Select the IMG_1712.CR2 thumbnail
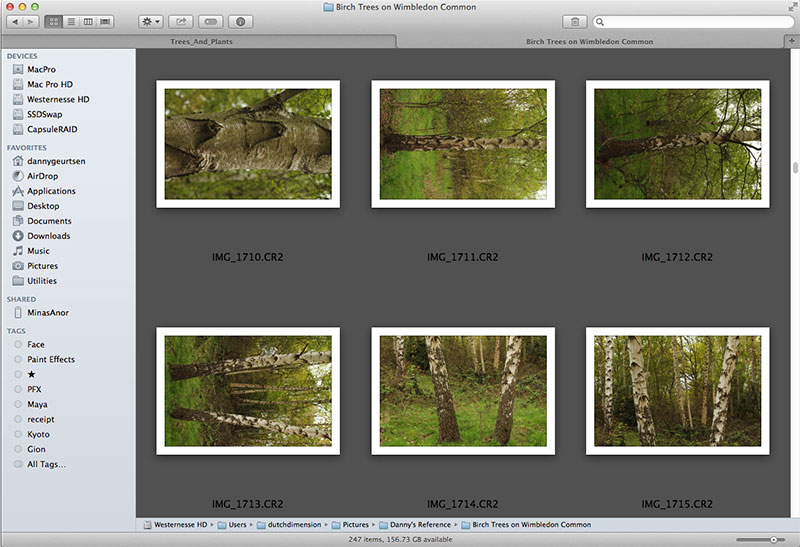Viewport: 800px width, 547px height. pos(678,144)
